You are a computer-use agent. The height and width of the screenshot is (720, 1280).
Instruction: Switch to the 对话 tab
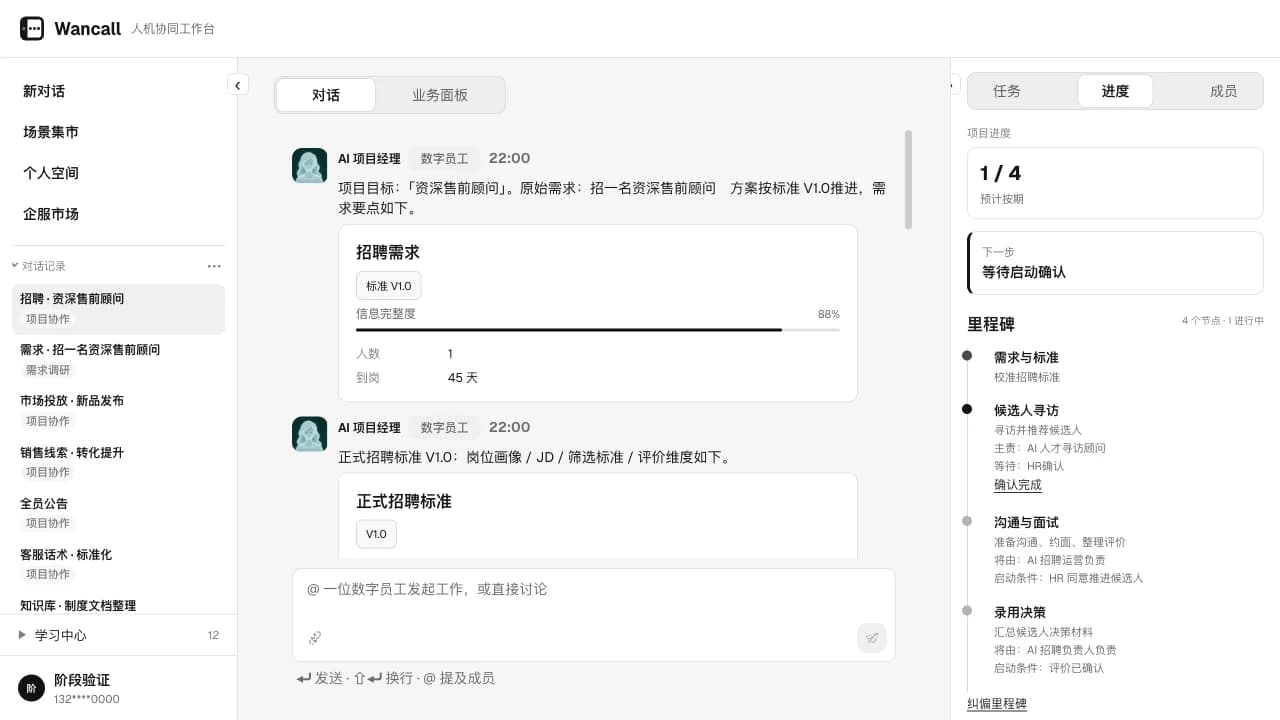click(x=326, y=95)
